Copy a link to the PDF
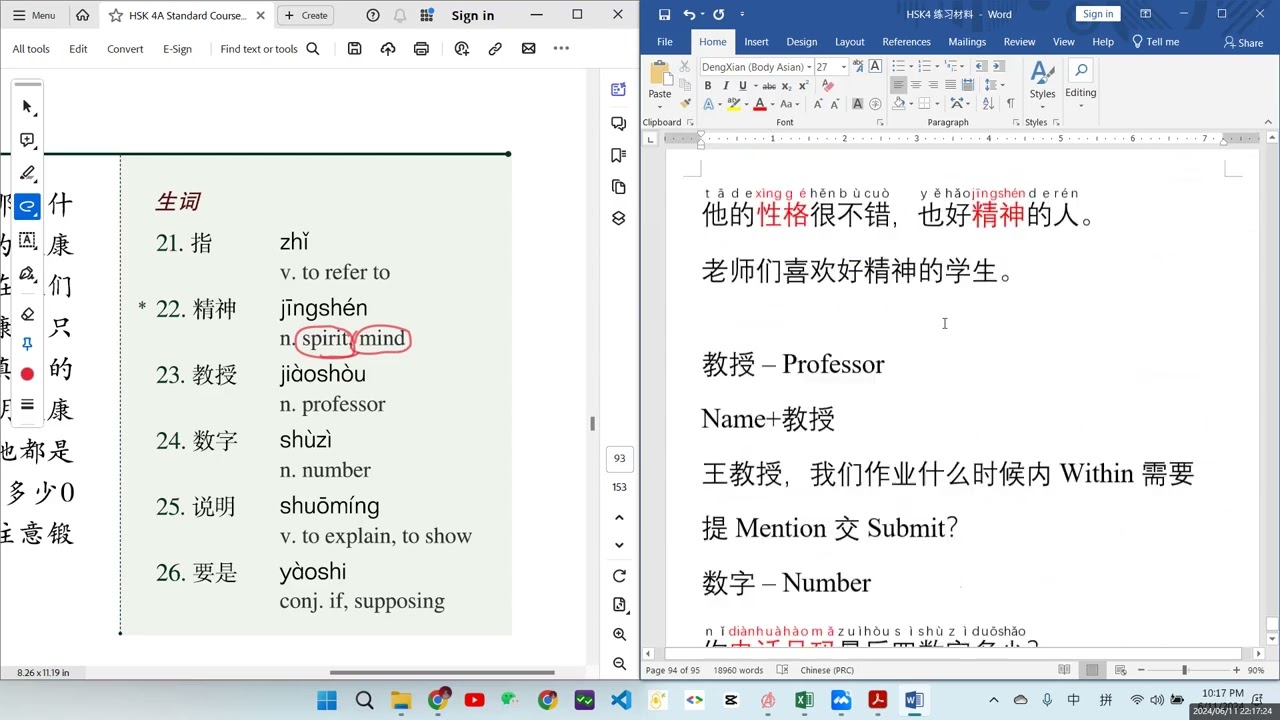 [x=495, y=48]
